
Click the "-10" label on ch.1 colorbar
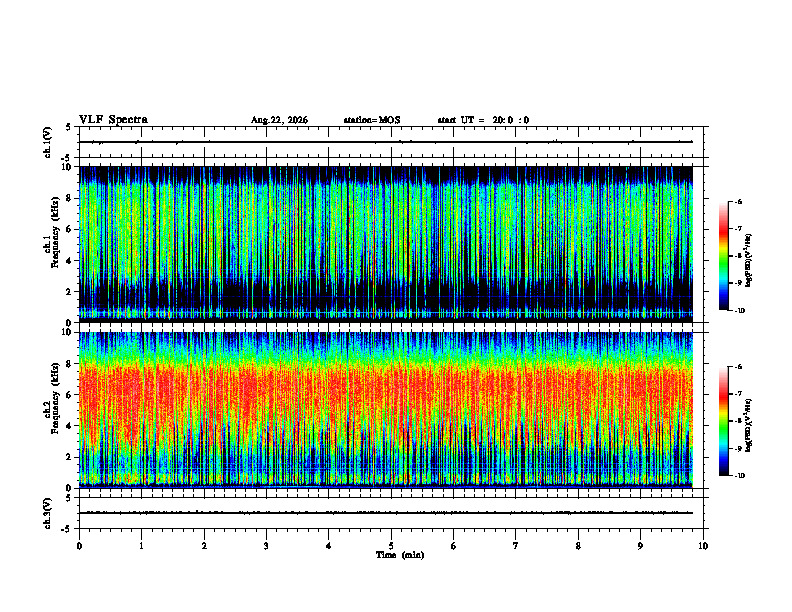tap(740, 311)
